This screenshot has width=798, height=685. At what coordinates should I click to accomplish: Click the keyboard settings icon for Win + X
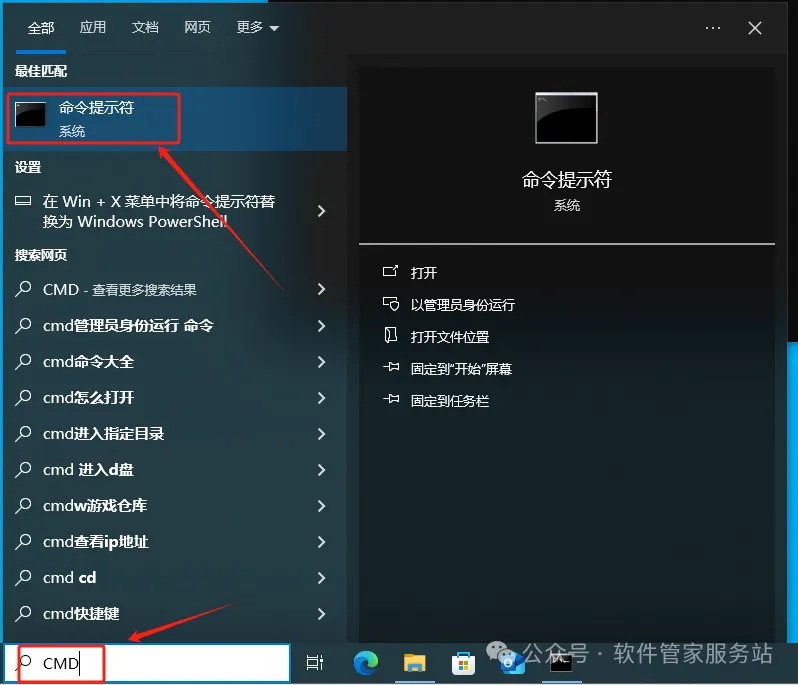tap(23, 201)
